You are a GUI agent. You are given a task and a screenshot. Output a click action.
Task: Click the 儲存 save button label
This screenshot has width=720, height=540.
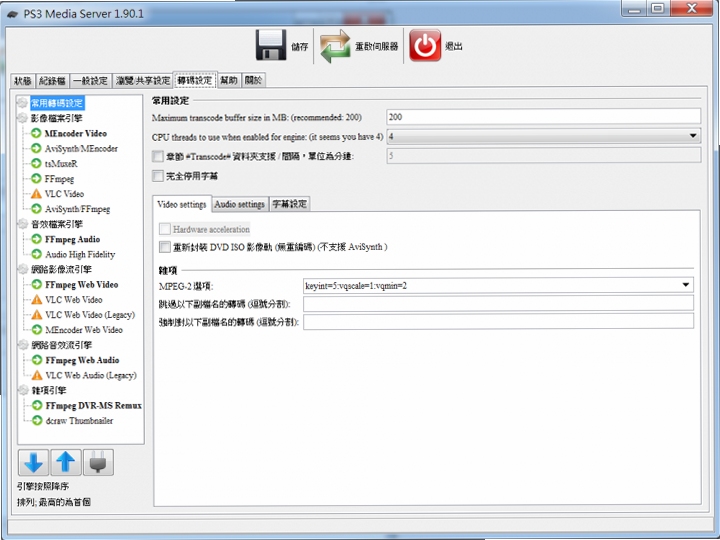pos(300,46)
